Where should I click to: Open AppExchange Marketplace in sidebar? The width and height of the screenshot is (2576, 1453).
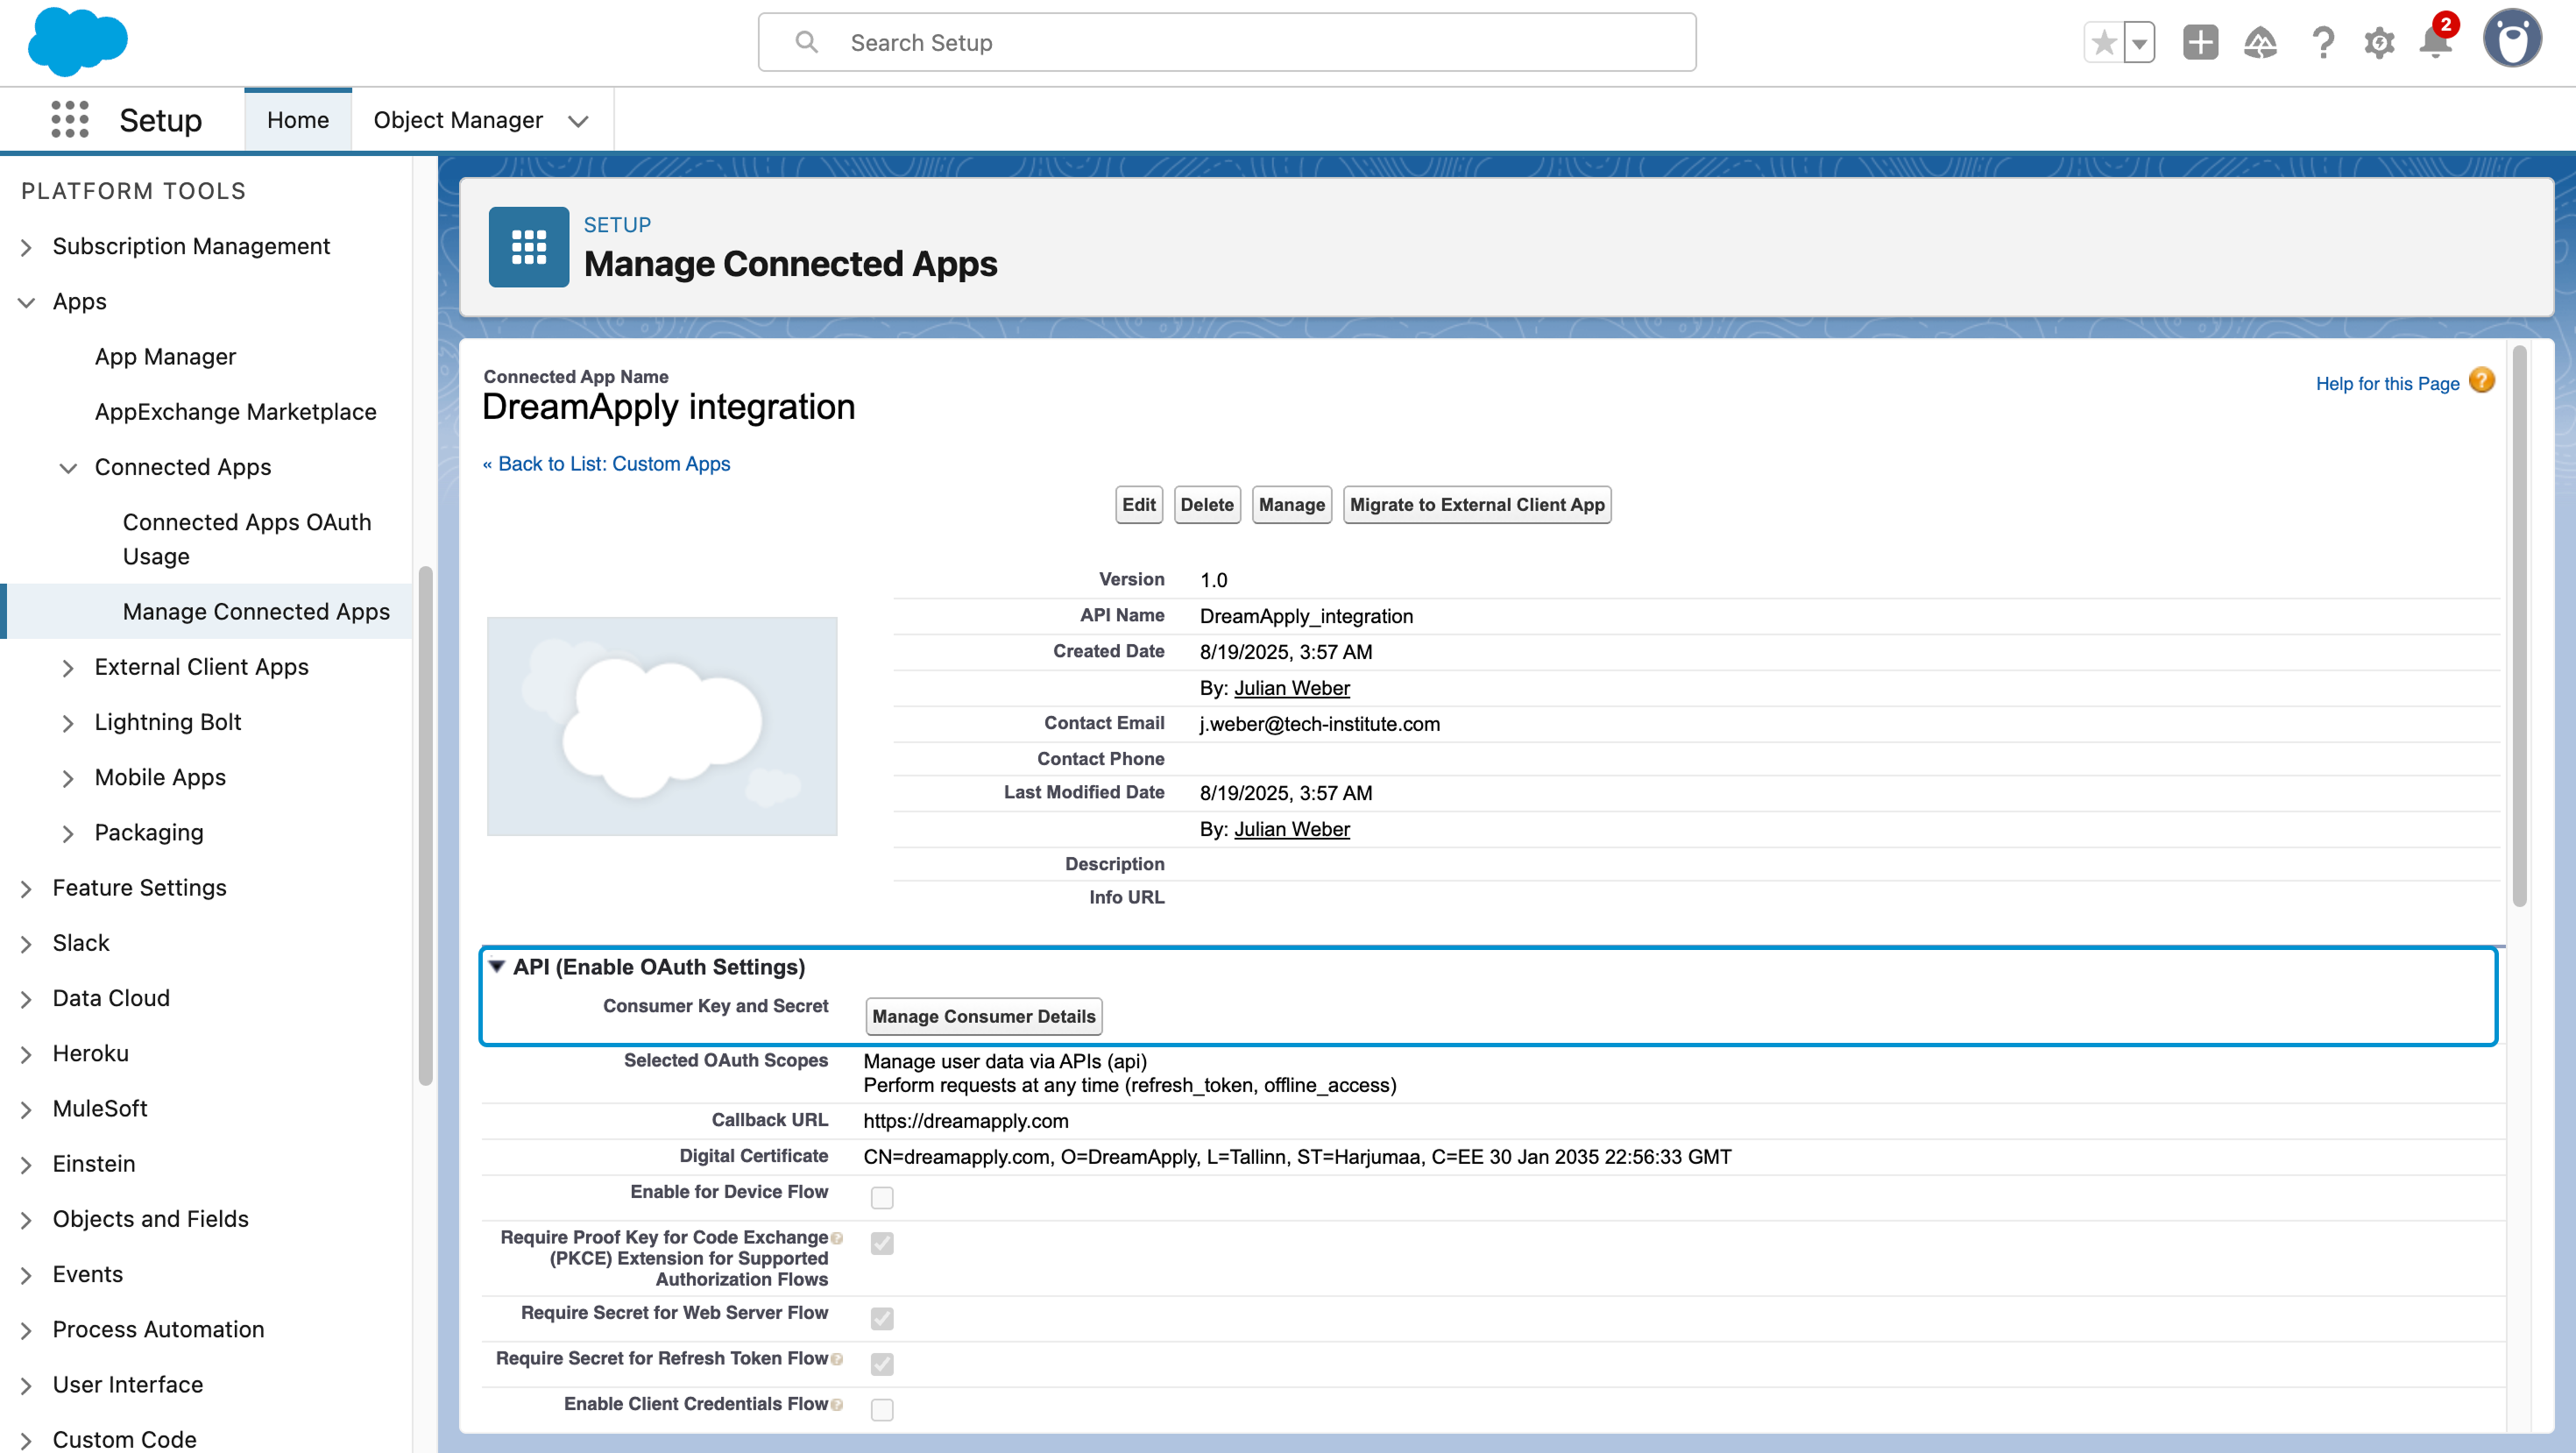(235, 412)
